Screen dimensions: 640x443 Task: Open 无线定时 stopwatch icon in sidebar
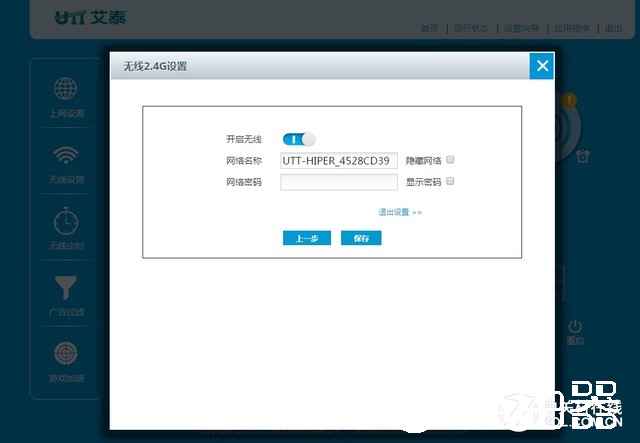pos(66,221)
